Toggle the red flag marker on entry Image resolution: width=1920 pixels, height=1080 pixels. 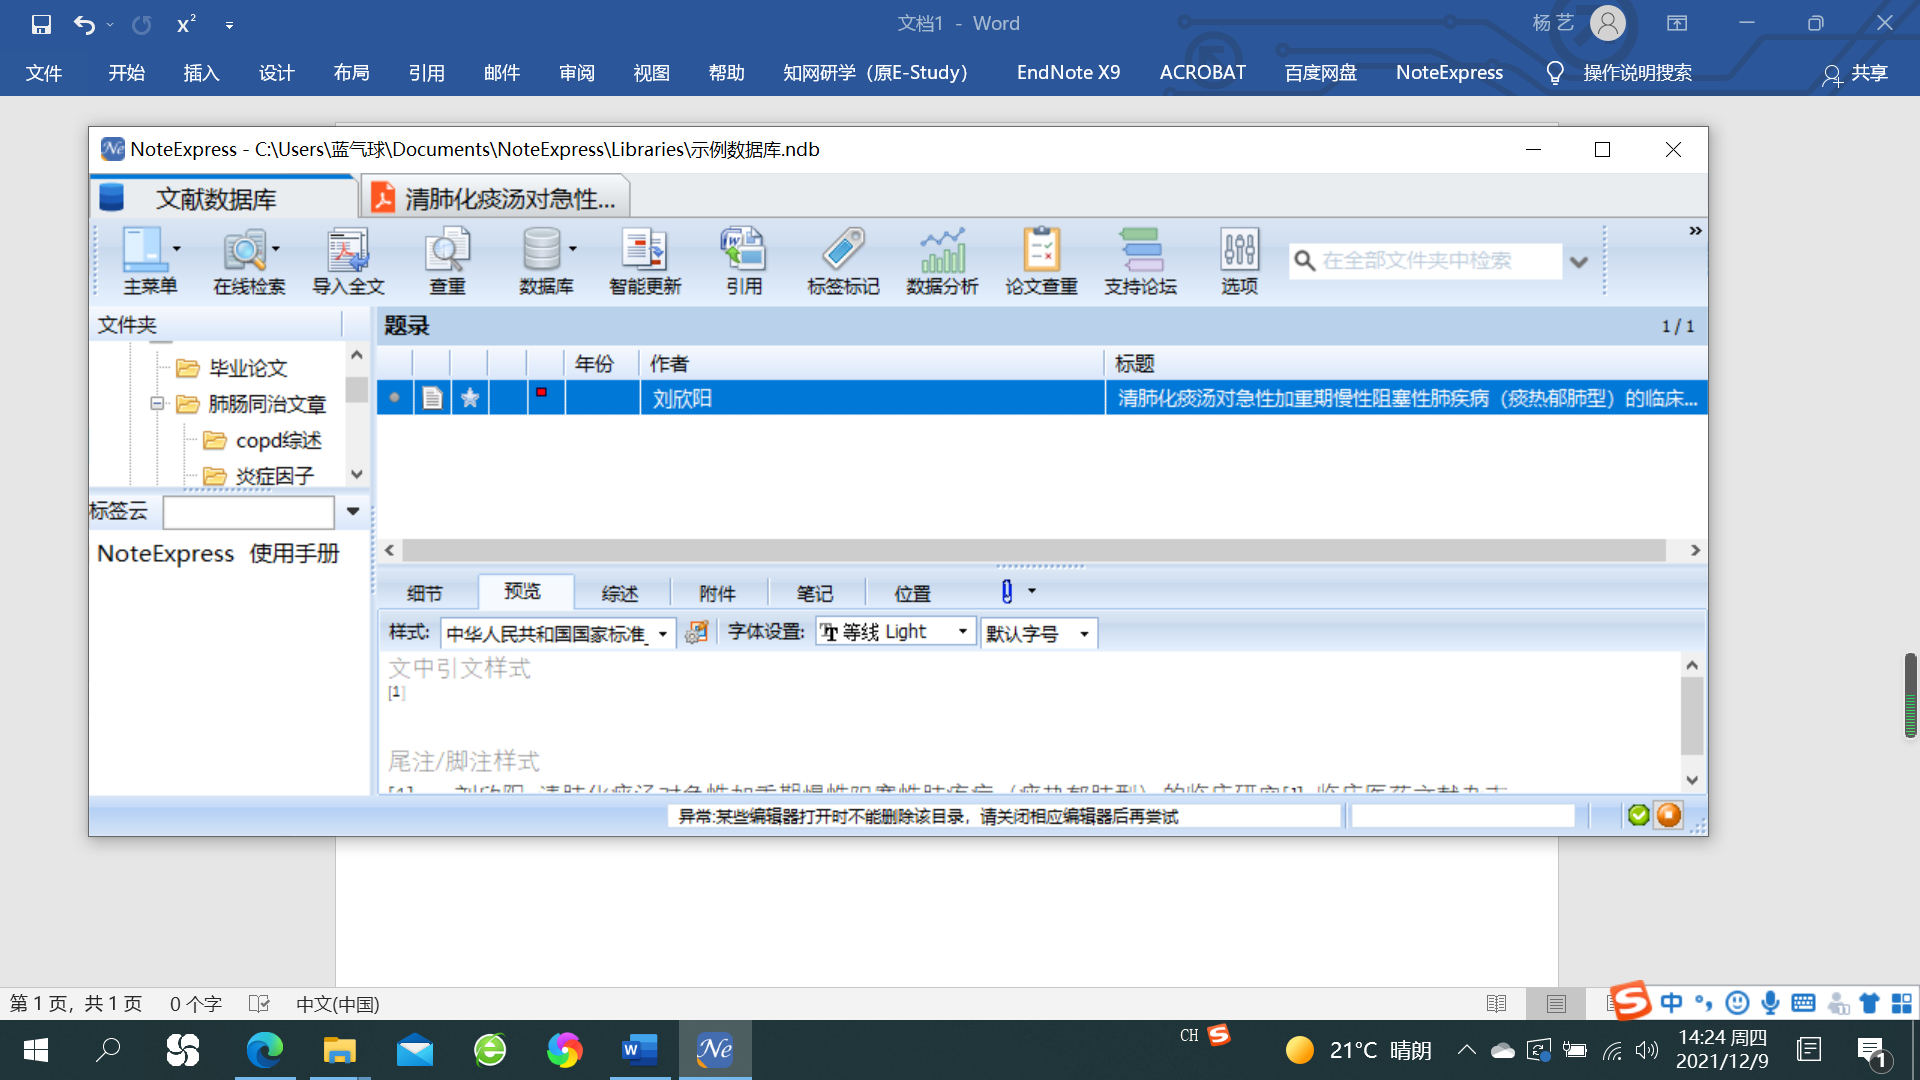[x=541, y=396]
